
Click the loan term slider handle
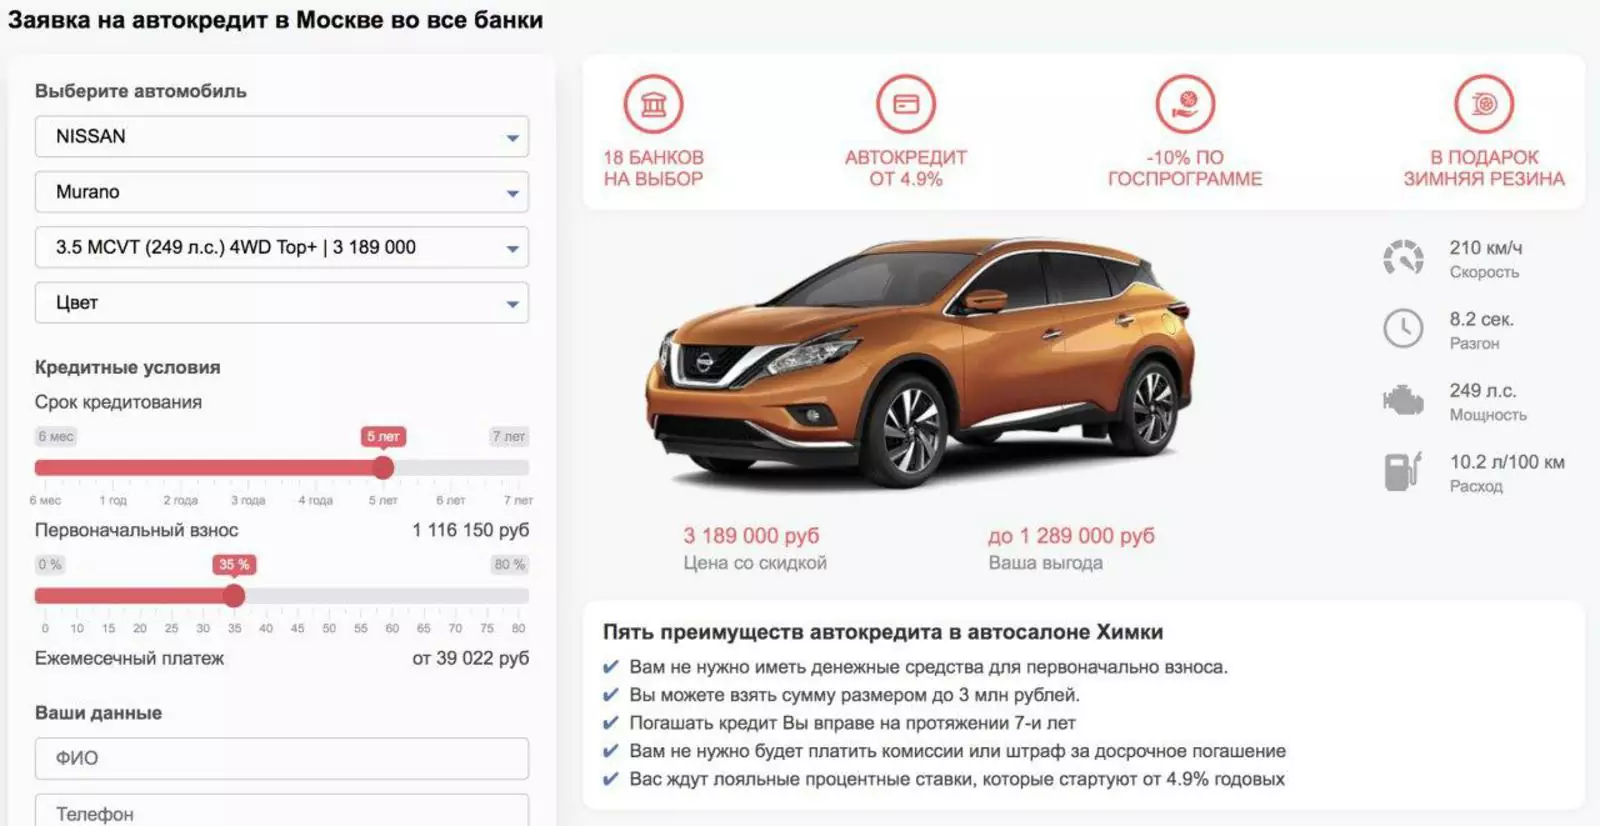click(383, 468)
